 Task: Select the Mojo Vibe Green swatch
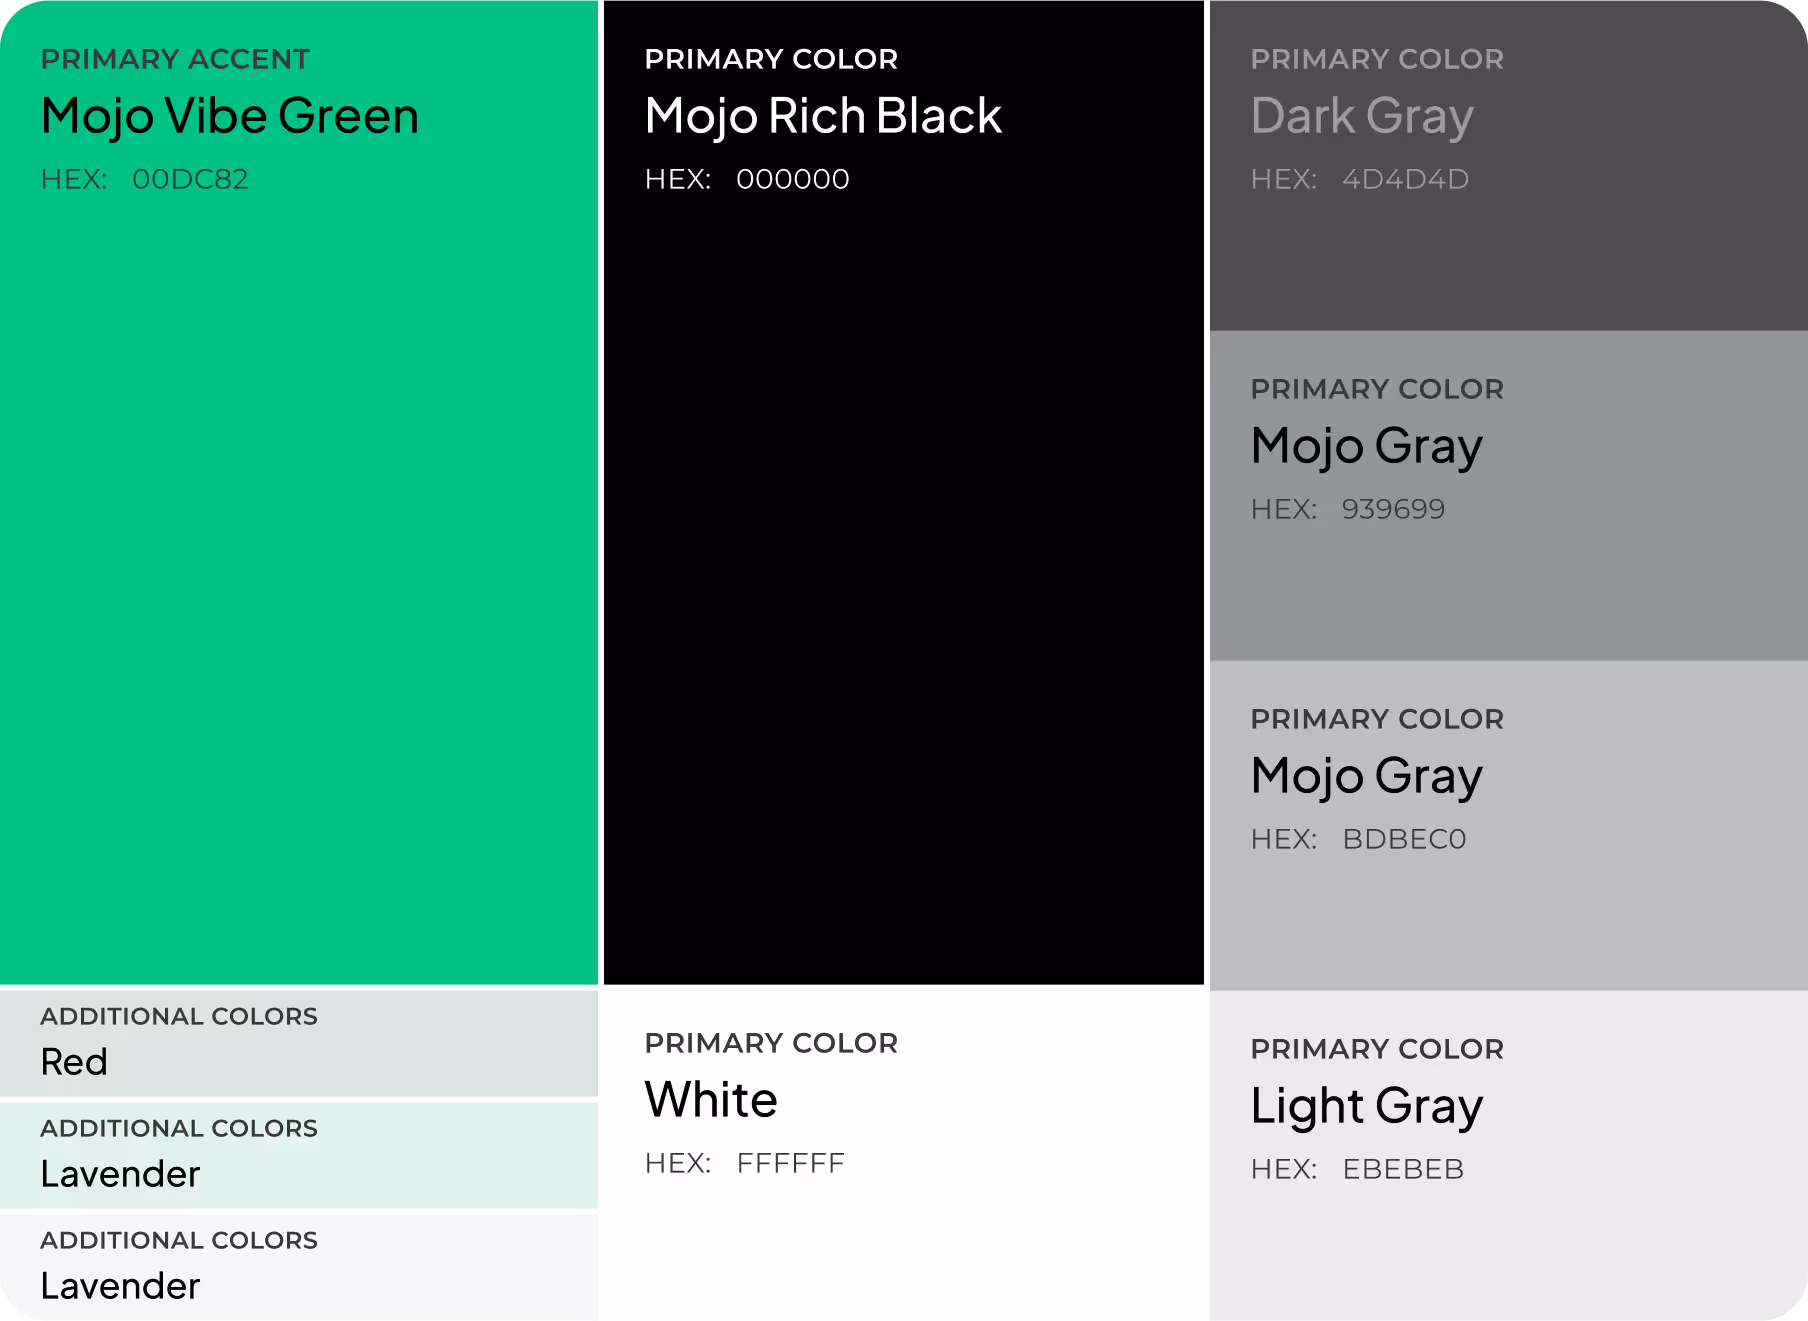pyautogui.click(x=299, y=492)
